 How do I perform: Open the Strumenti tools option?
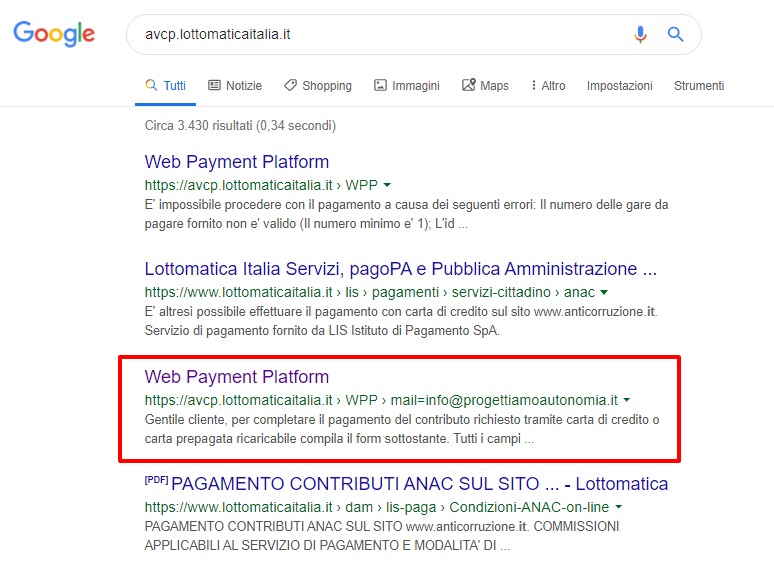(699, 85)
